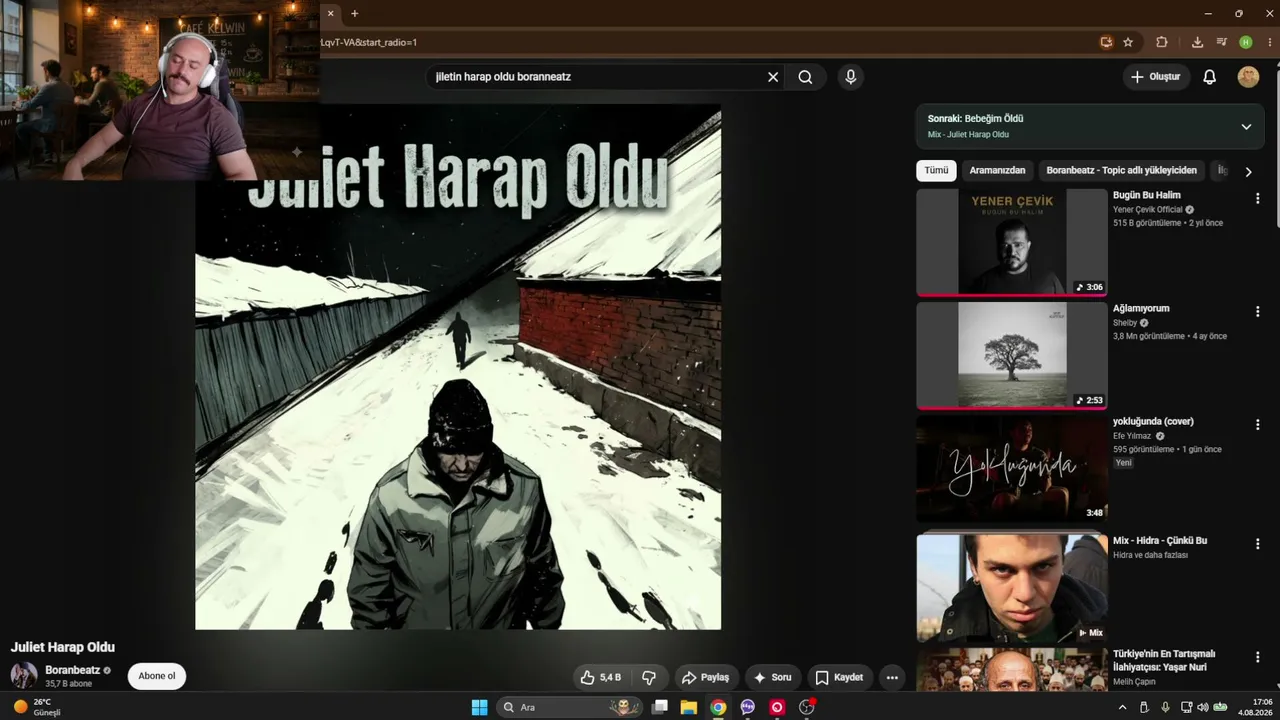Show more filter chips with the right arrow
Viewport: 1280px width, 720px height.
pos(1248,171)
